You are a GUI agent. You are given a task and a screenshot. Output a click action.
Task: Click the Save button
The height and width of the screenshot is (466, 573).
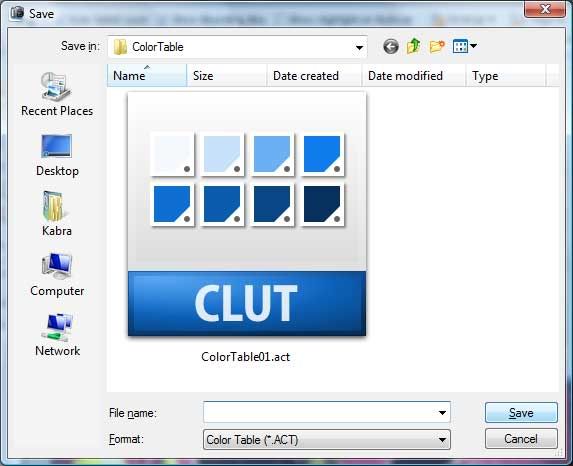[x=521, y=413]
